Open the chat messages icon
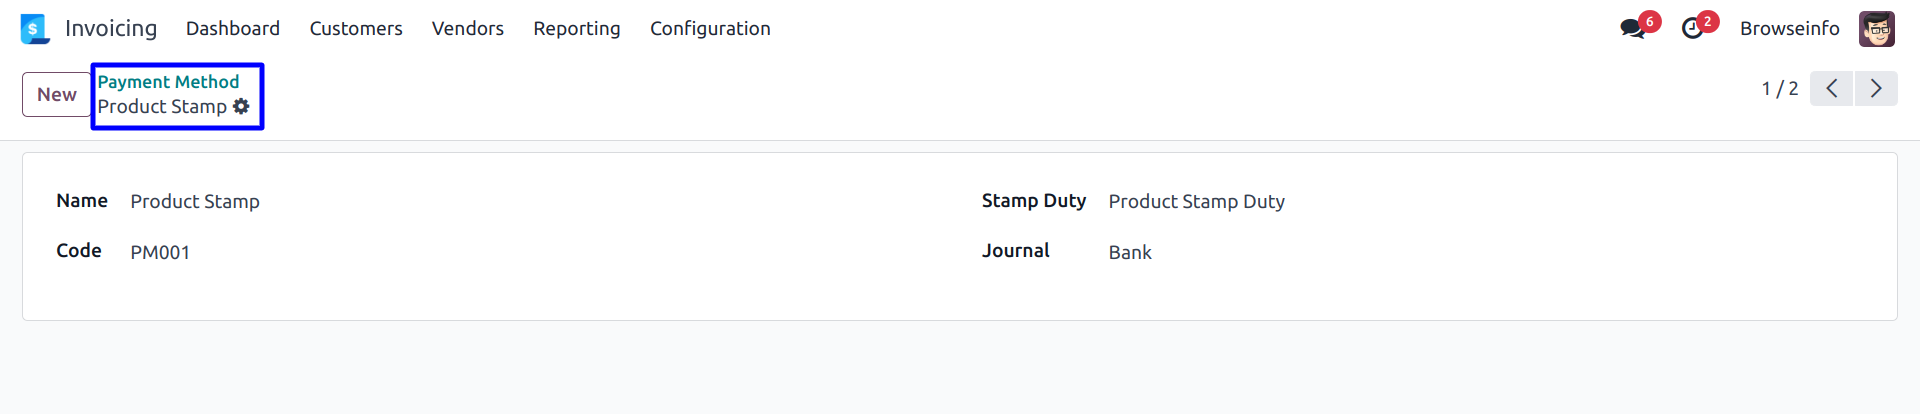Image resolution: width=1920 pixels, height=414 pixels. point(1633,29)
